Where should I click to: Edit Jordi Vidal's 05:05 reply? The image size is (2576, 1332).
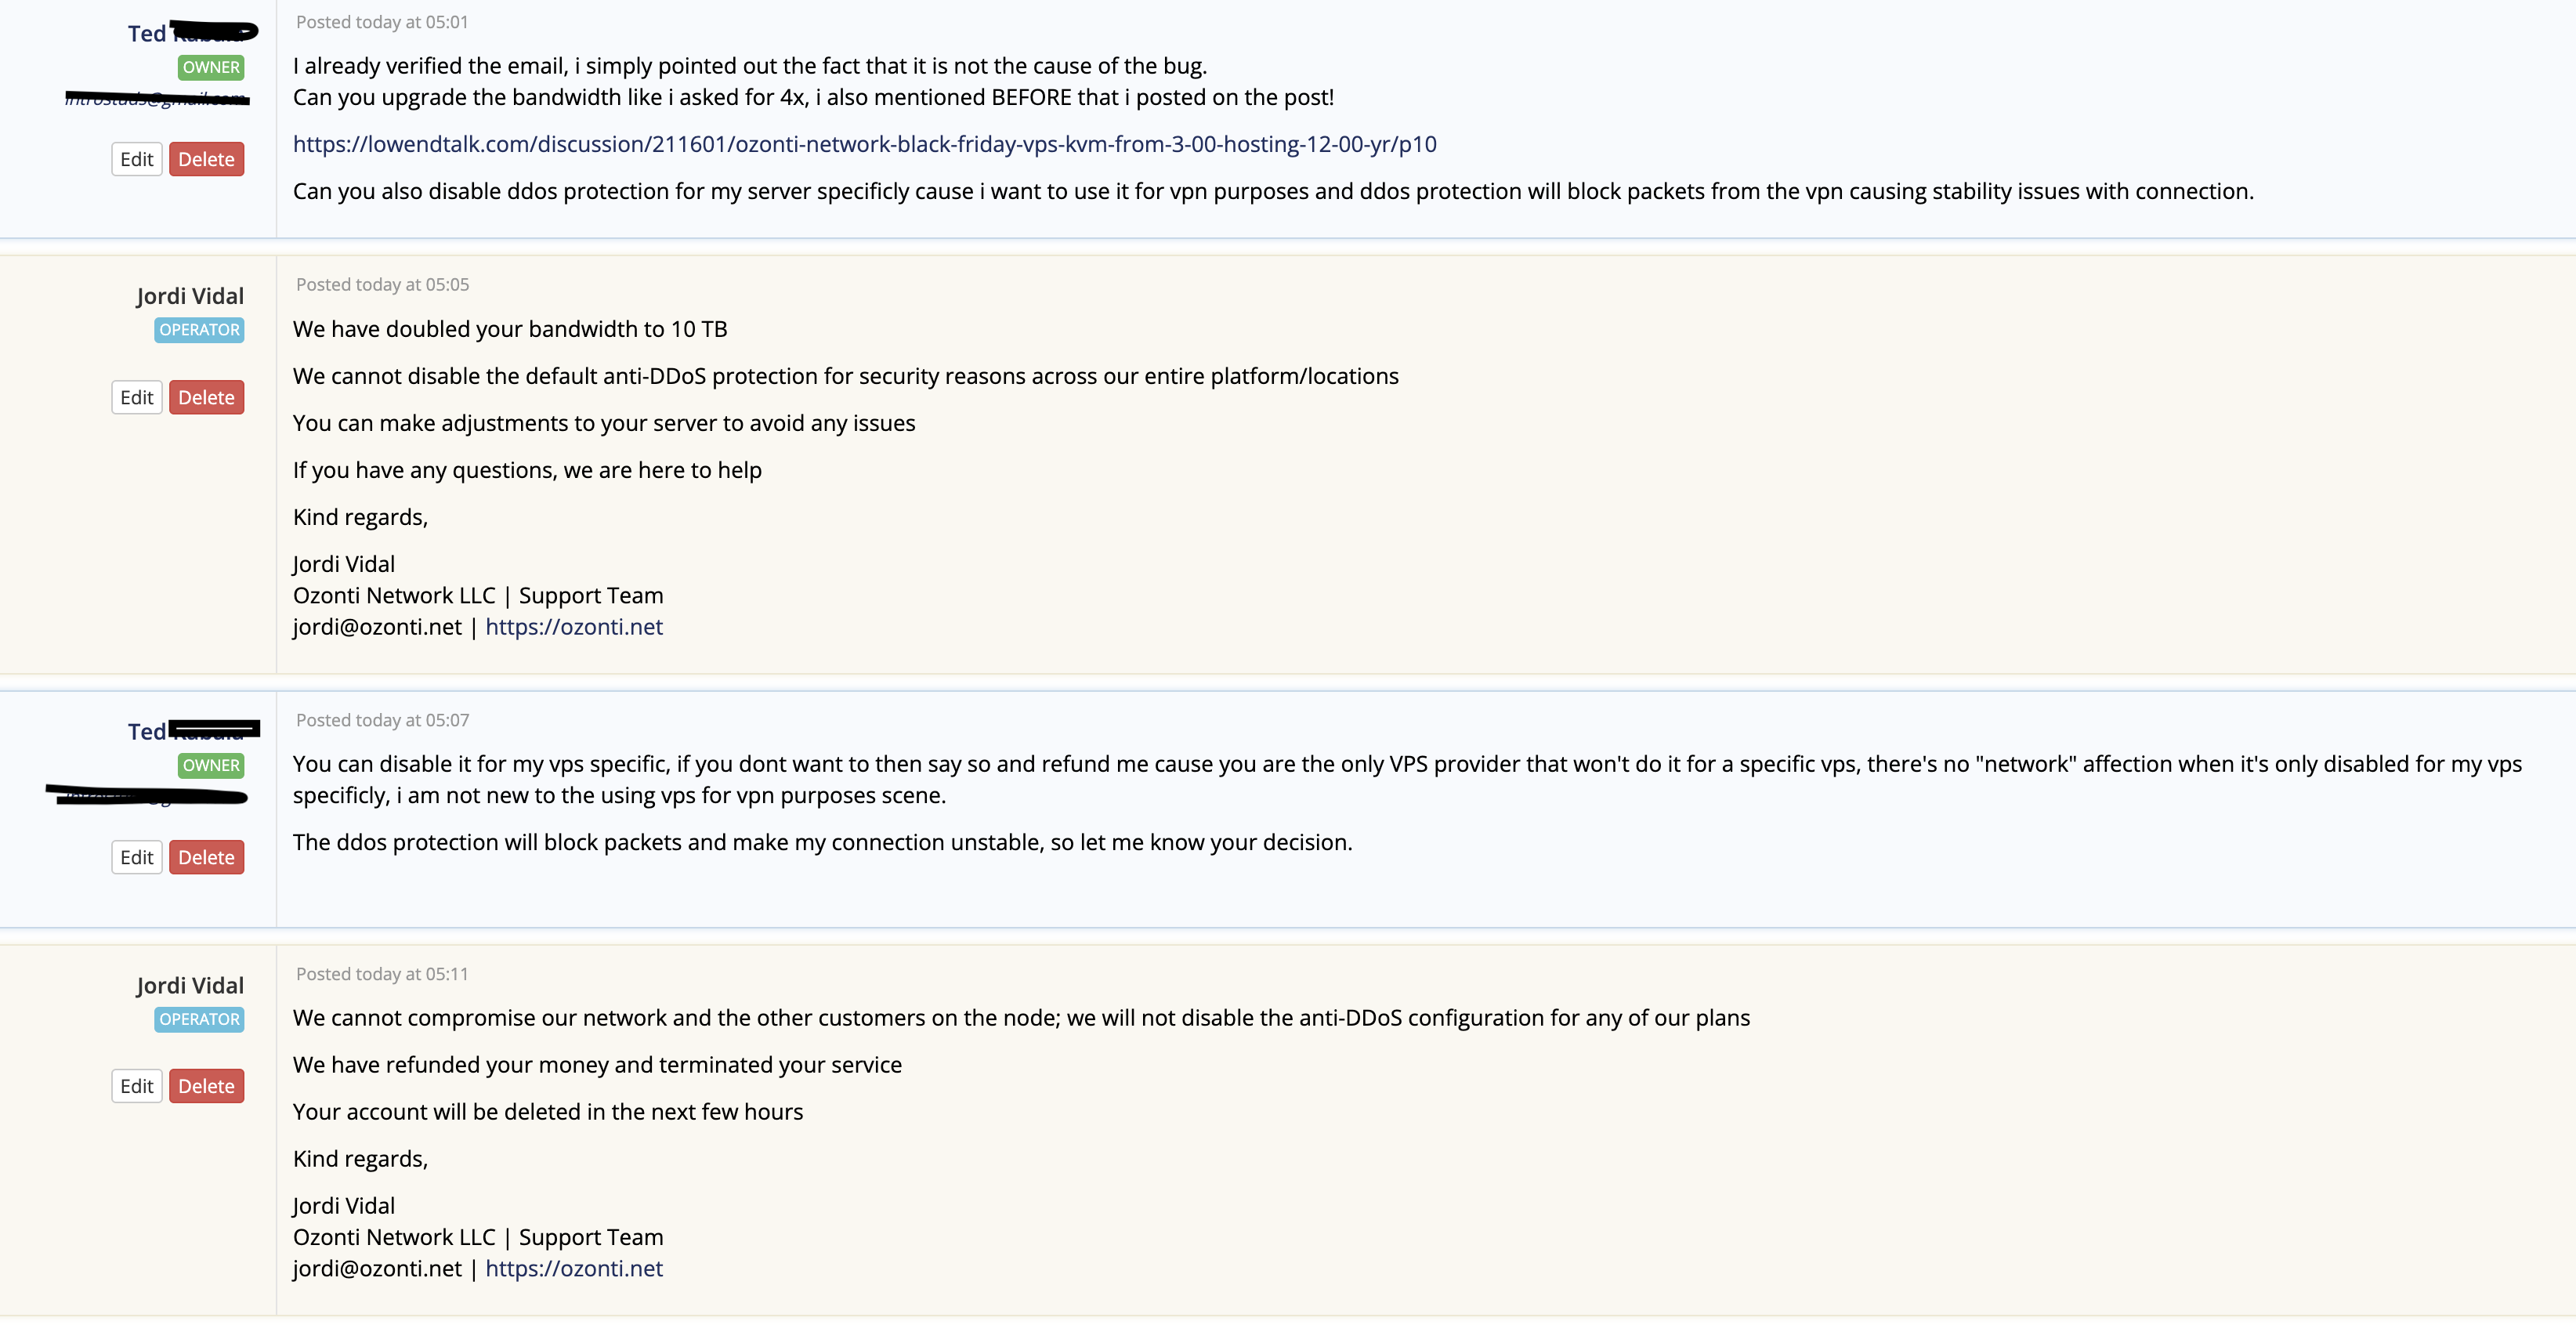(137, 397)
